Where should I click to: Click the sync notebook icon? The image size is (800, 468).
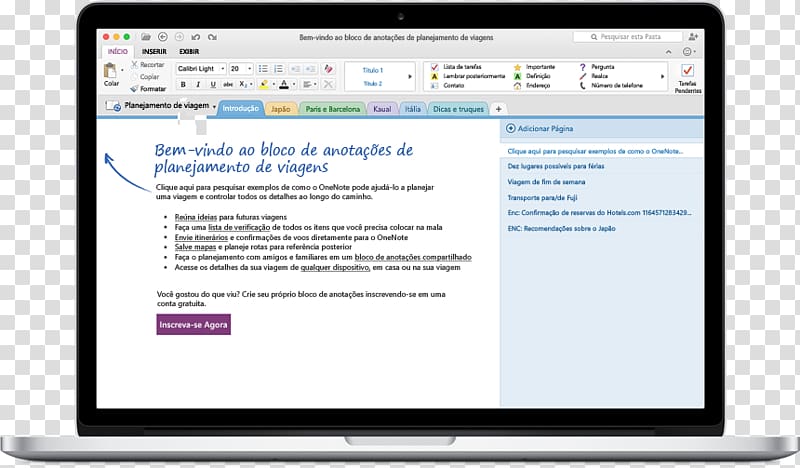tap(113, 106)
